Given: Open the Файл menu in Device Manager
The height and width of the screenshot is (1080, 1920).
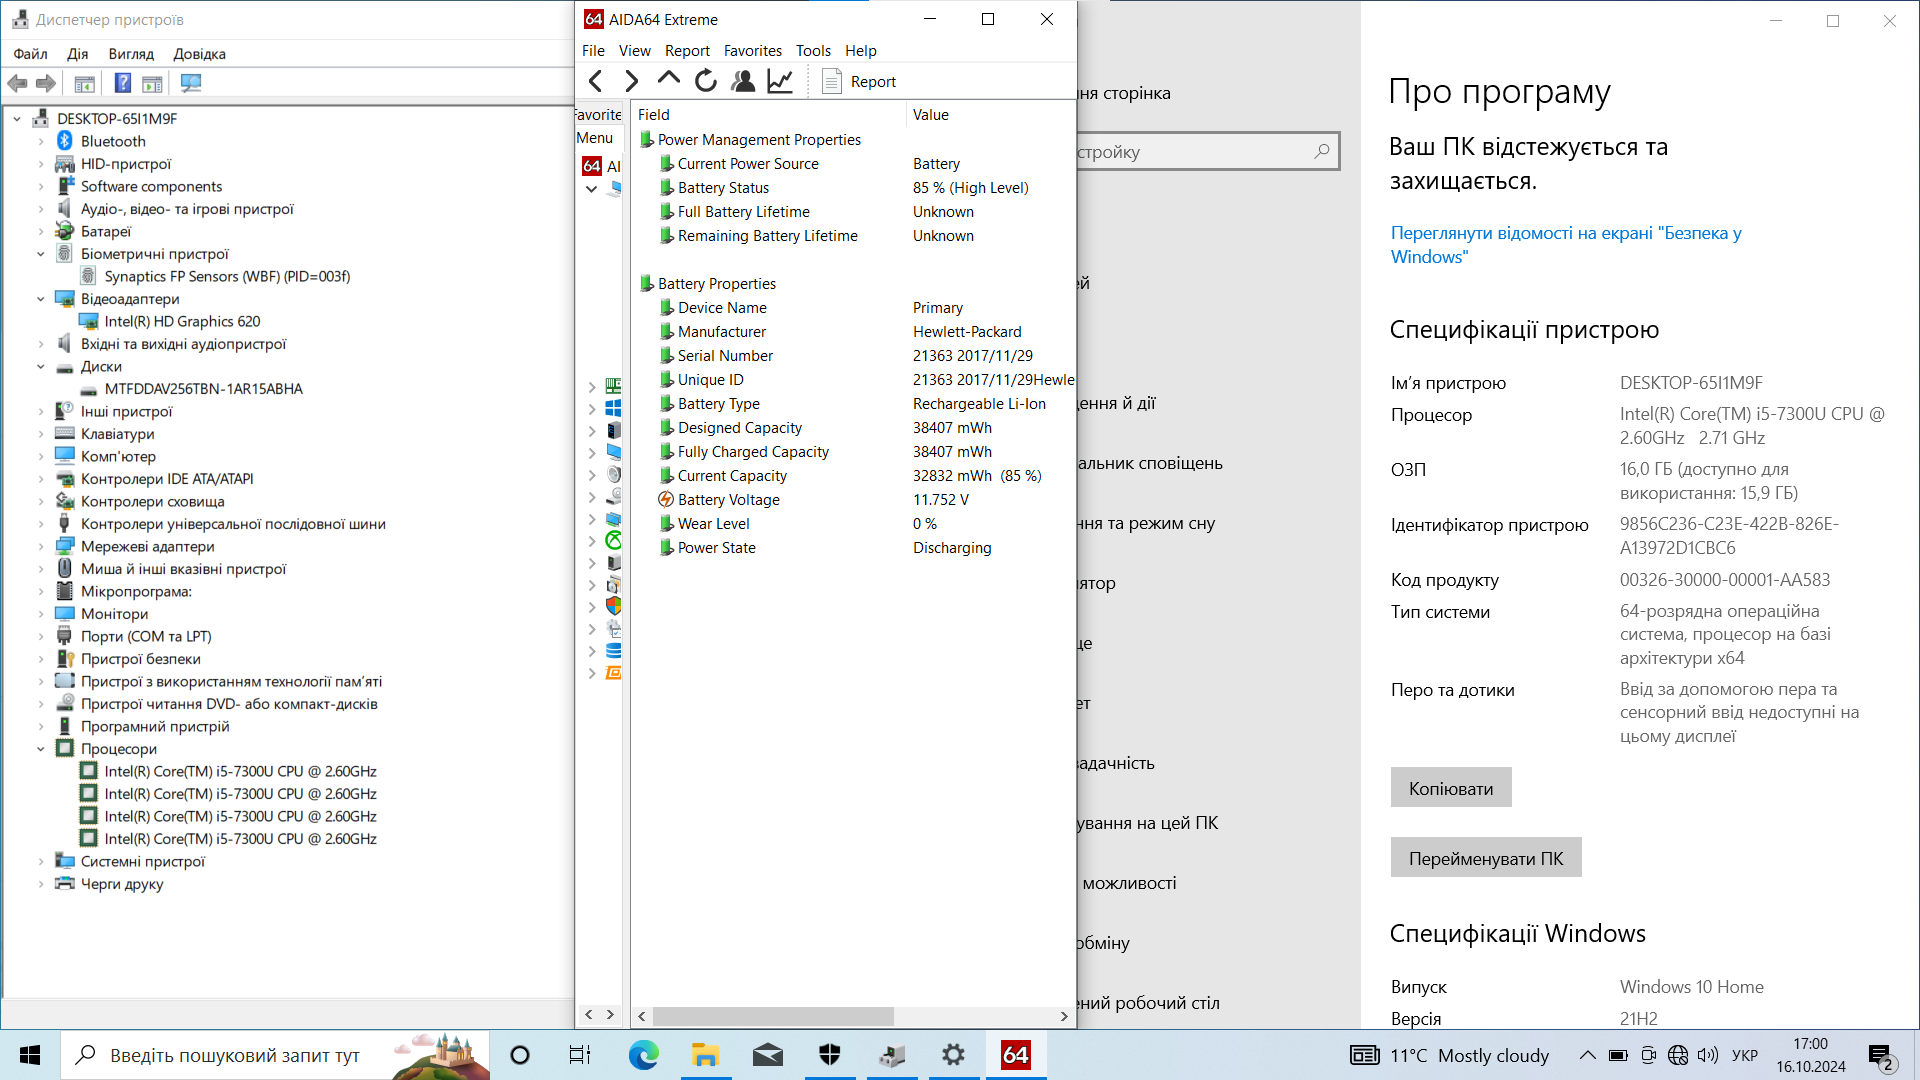Looking at the screenshot, I should 31,54.
